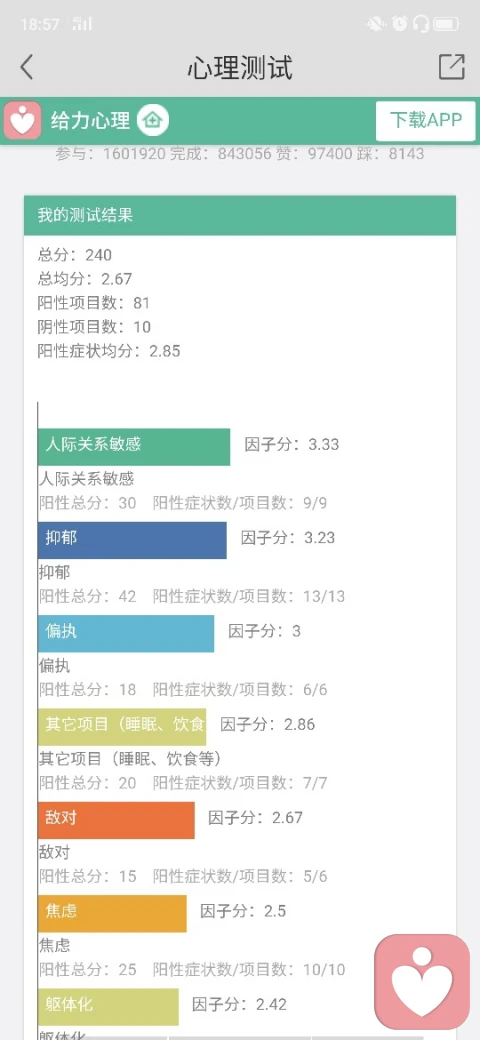Select the orange 敌对 bar
The width and height of the screenshot is (480, 1040).
point(116,820)
